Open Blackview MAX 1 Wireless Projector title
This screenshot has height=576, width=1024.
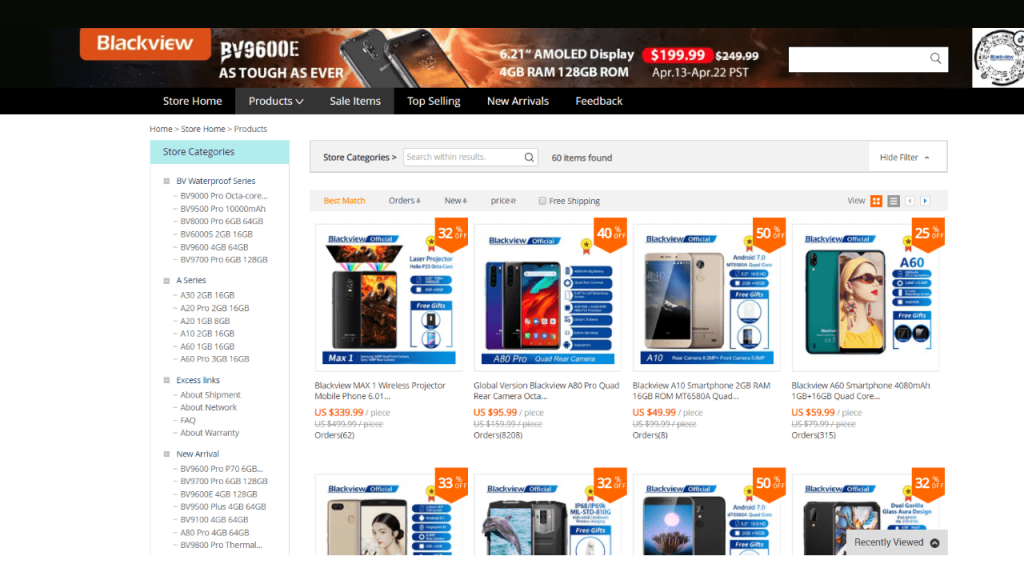click(x=380, y=391)
